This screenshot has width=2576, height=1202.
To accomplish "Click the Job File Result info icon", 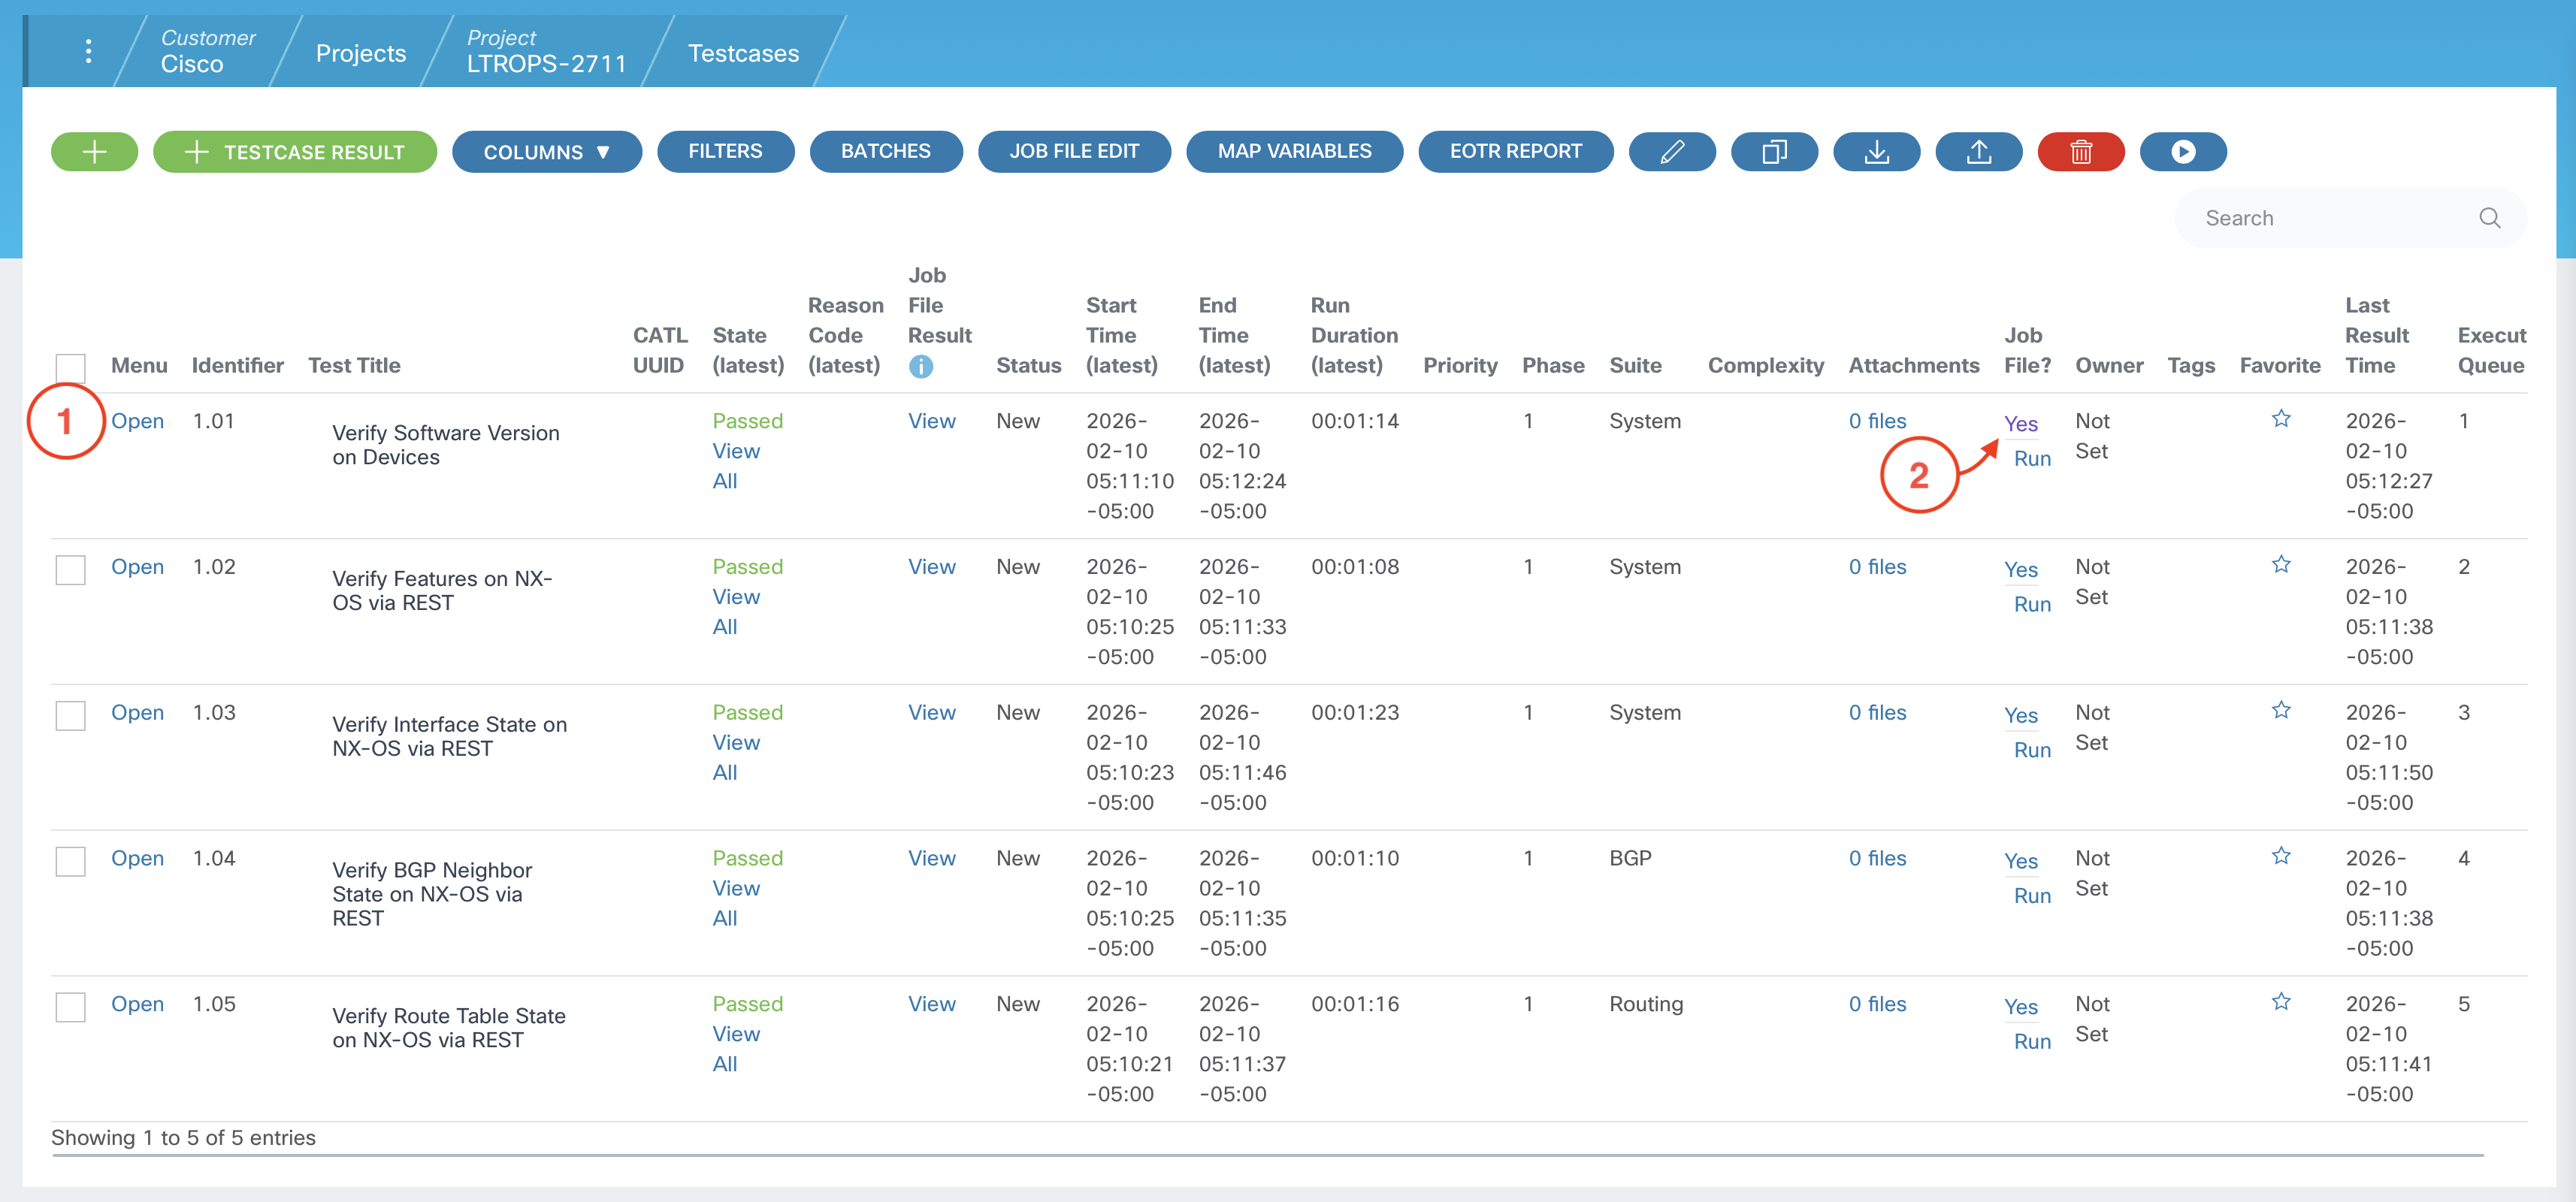I will (920, 367).
